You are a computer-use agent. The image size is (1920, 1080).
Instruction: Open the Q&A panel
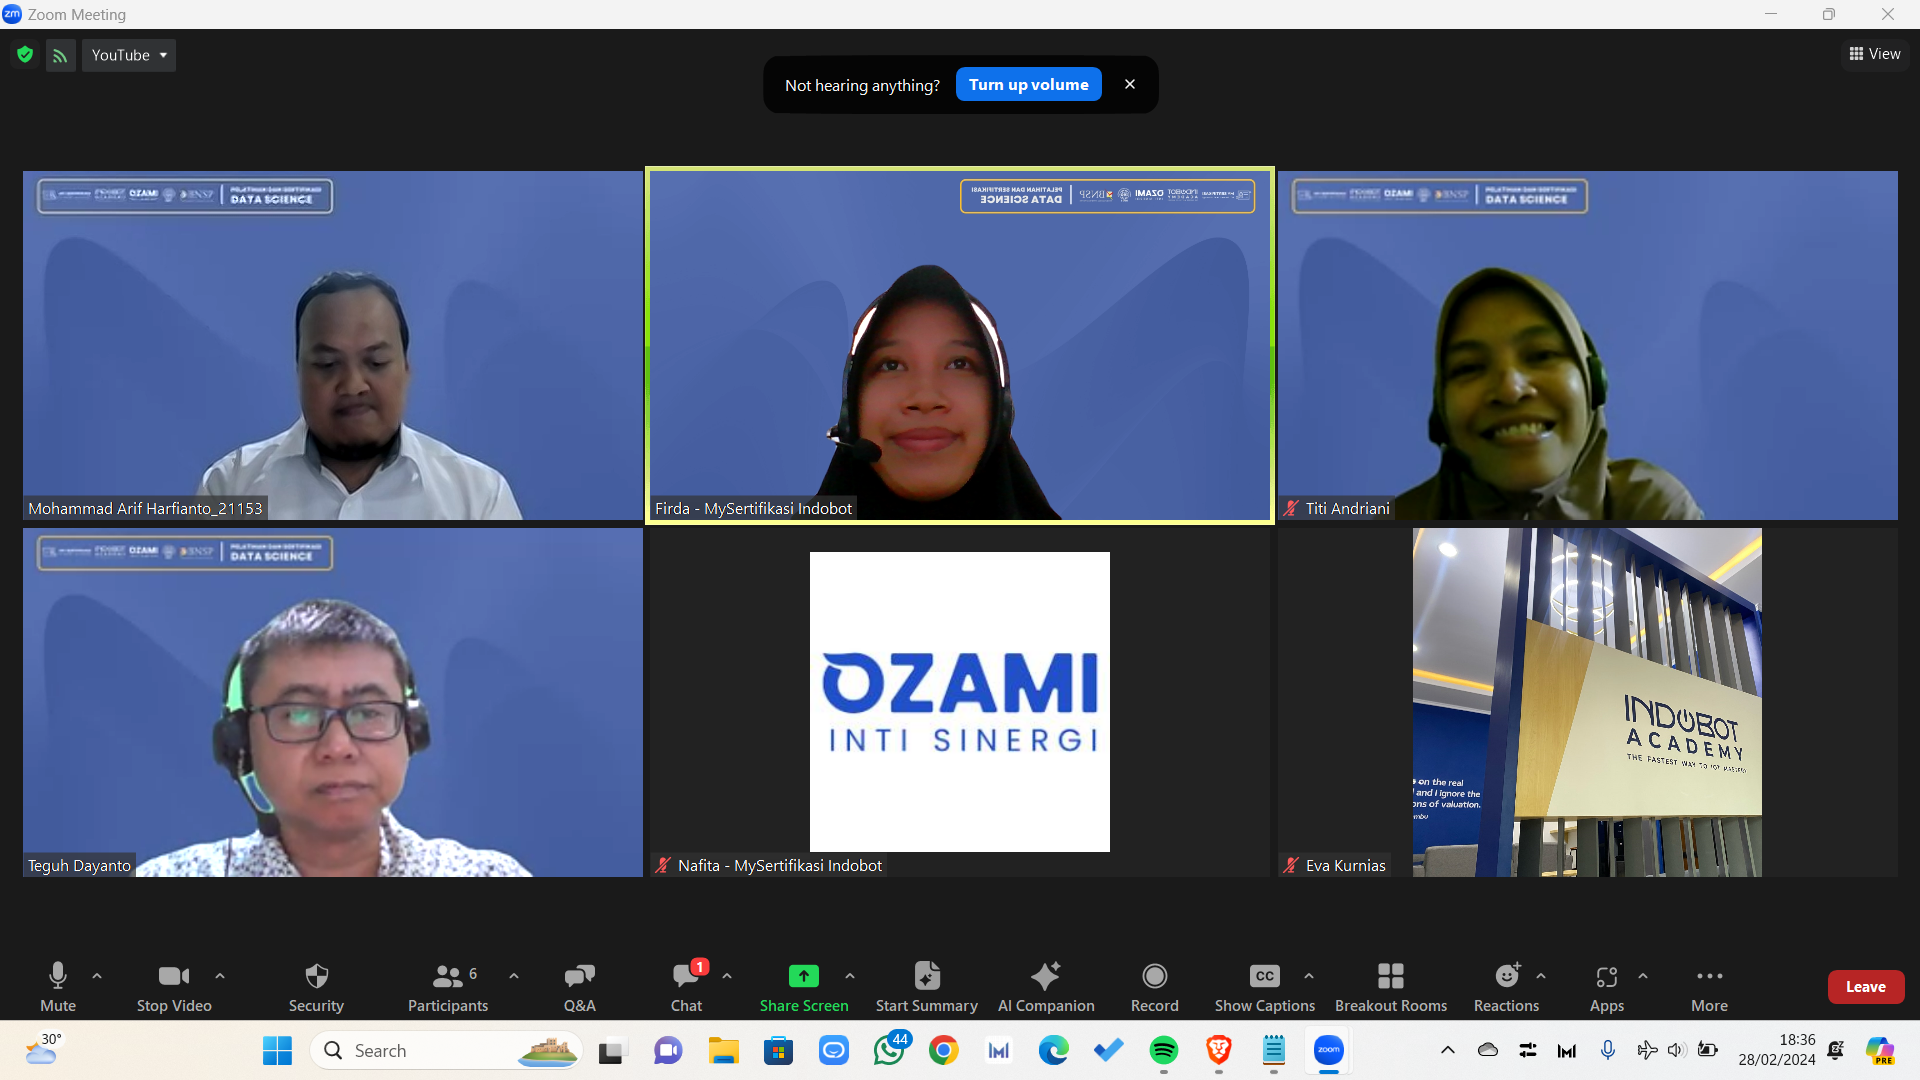[578, 987]
